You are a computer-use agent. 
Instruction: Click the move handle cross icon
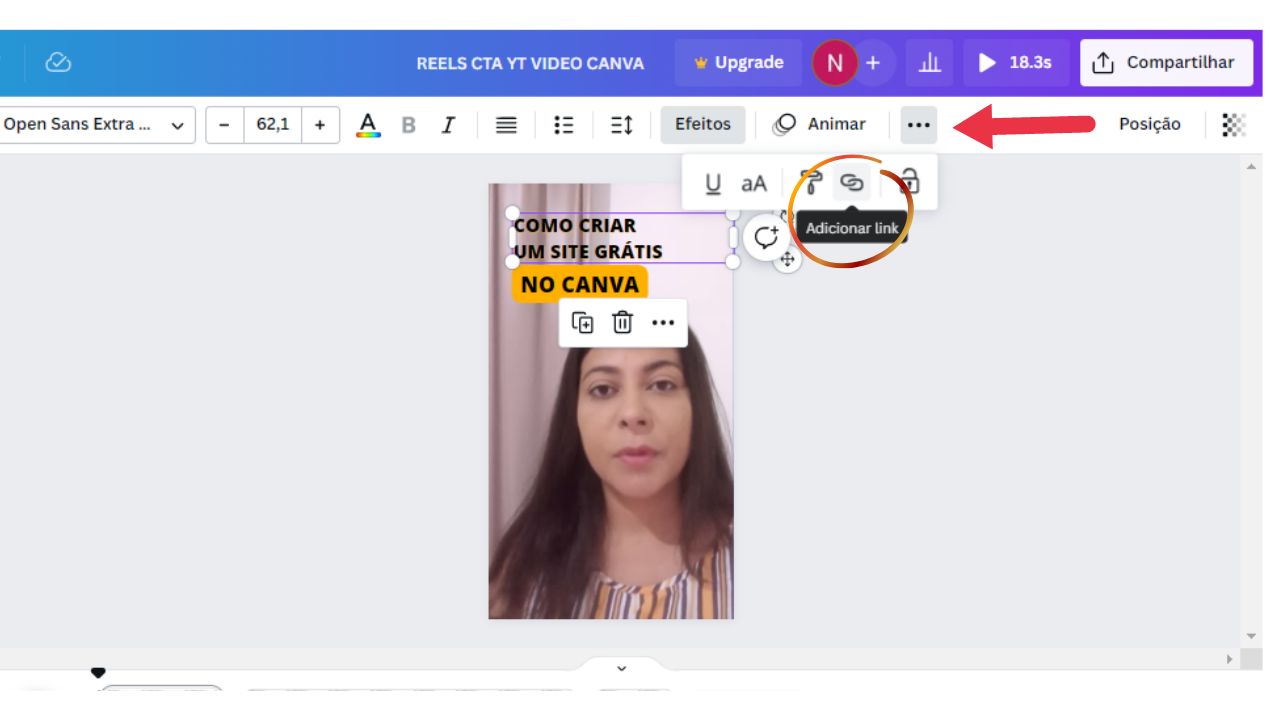pyautogui.click(x=787, y=260)
